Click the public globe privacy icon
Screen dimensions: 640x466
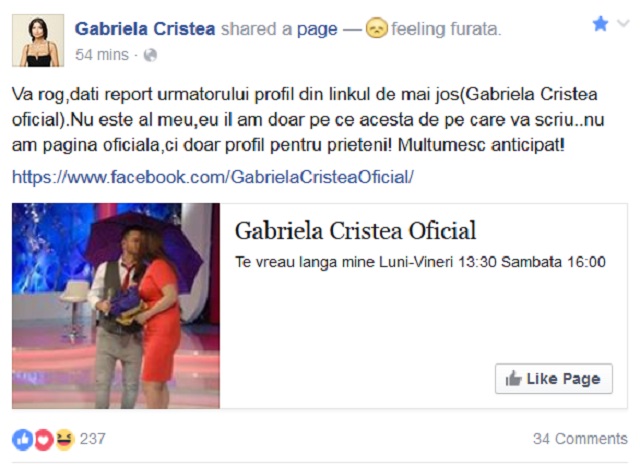coord(150,55)
